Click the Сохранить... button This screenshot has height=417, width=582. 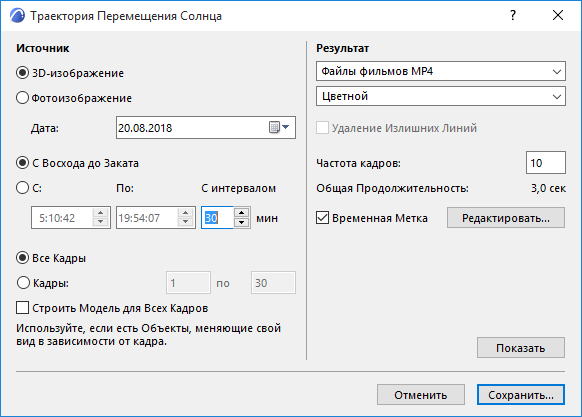tap(521, 394)
